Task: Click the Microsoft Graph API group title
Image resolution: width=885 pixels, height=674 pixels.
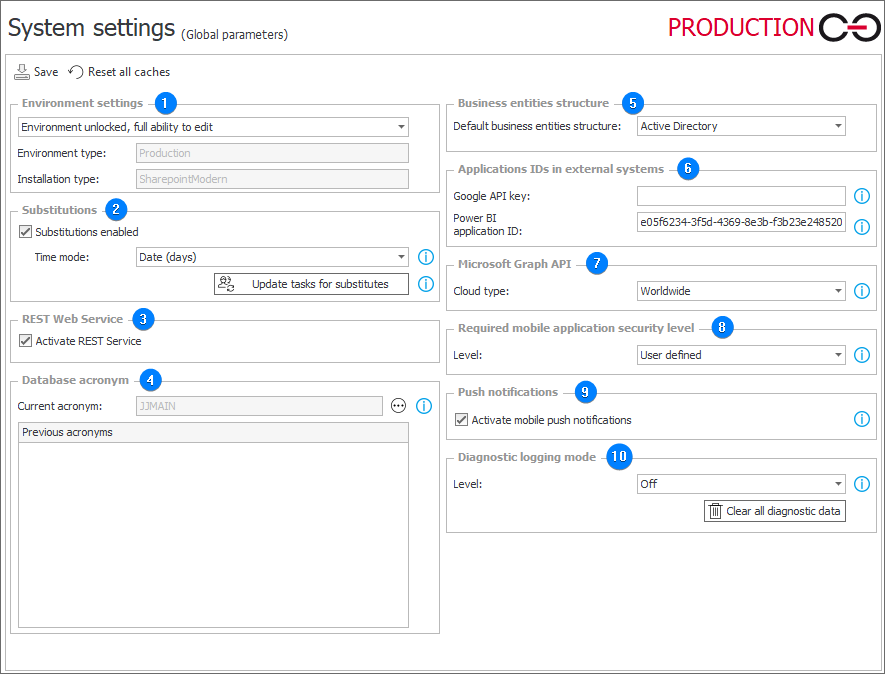Action: point(514,264)
